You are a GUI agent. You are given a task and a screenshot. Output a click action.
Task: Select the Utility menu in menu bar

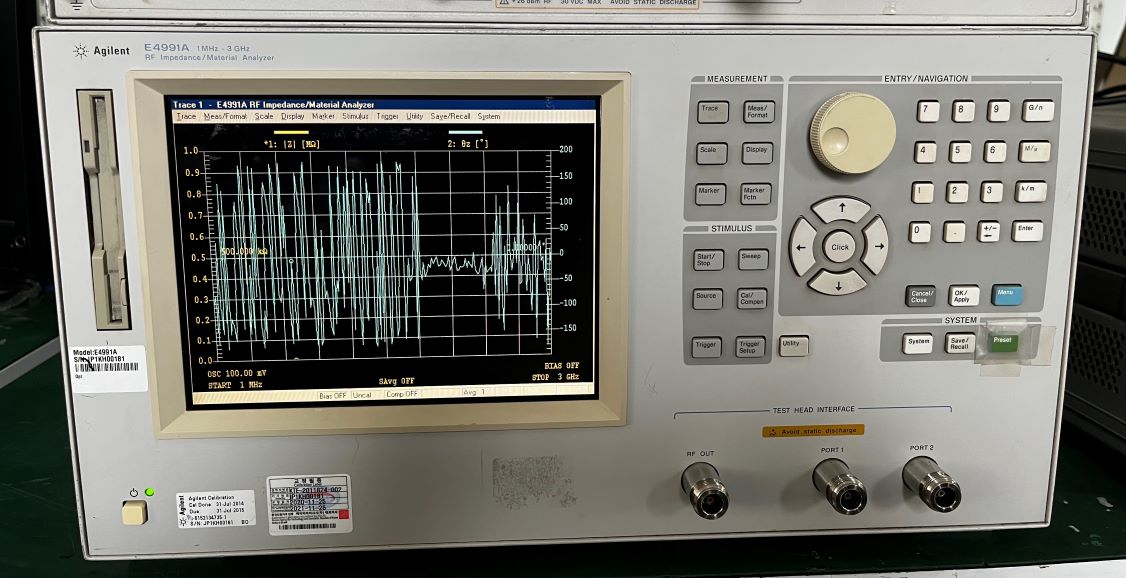(414, 116)
